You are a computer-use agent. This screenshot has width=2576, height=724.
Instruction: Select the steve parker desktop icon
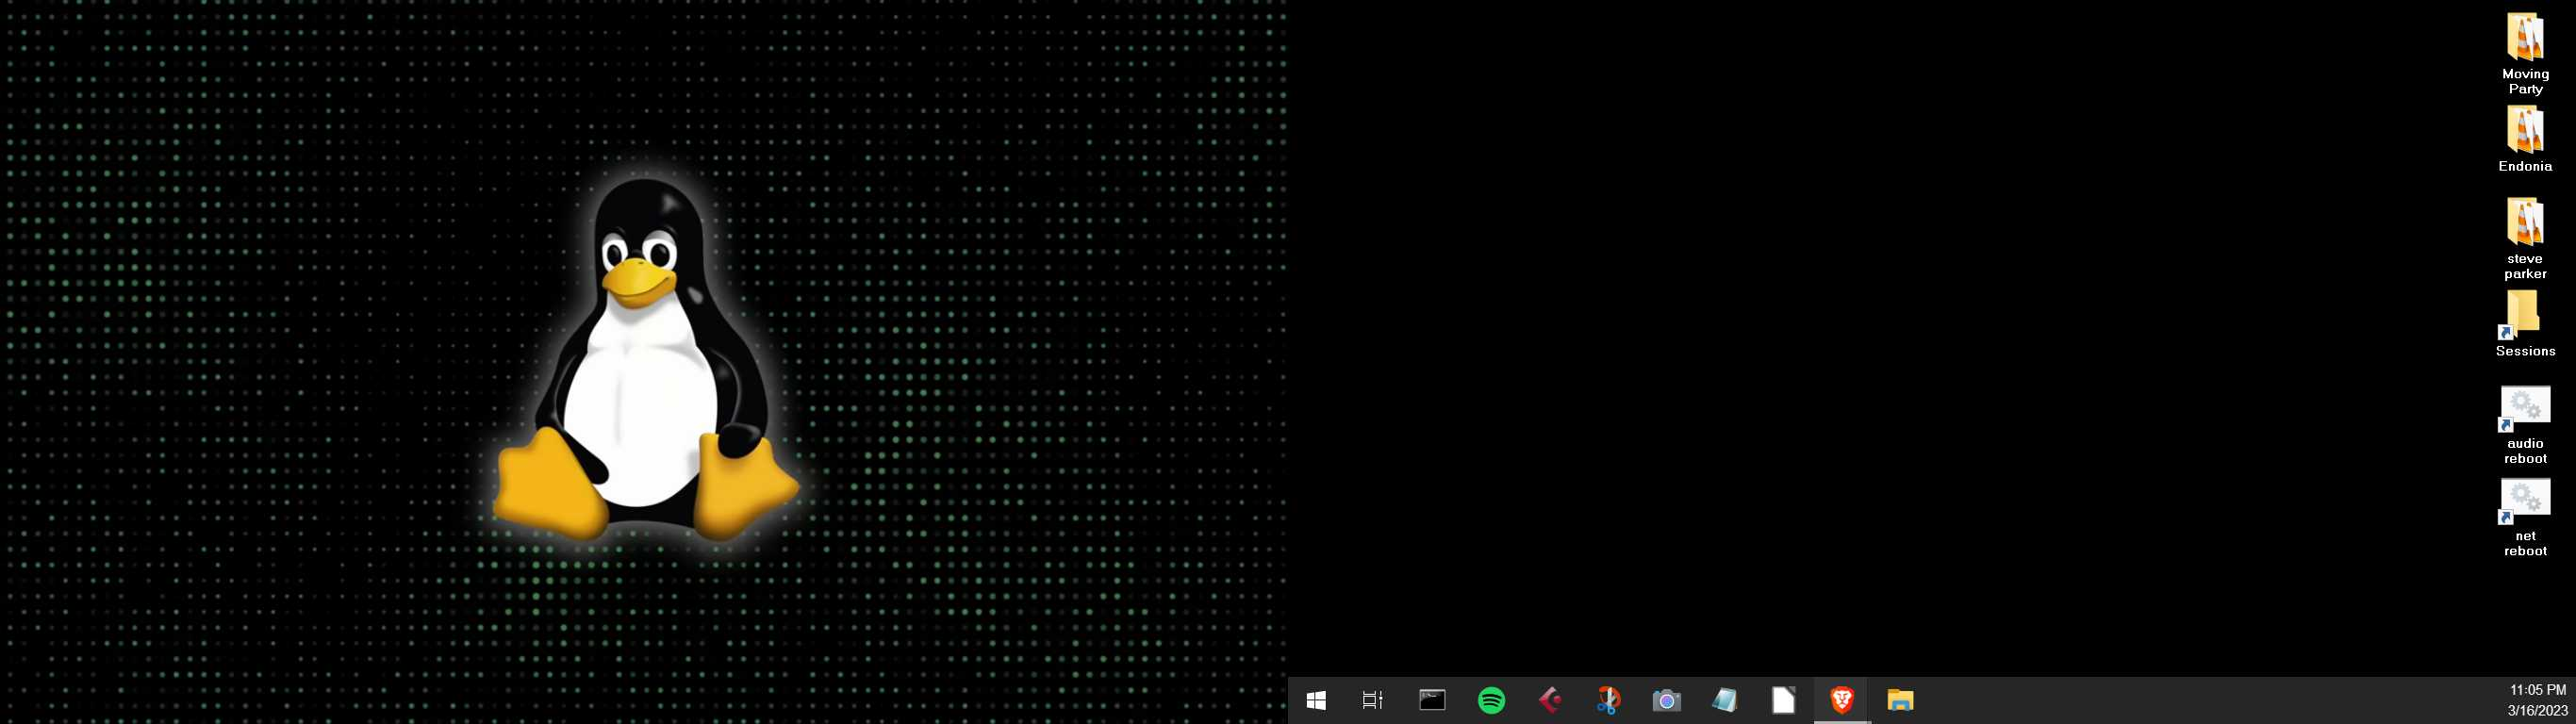pos(2525,239)
